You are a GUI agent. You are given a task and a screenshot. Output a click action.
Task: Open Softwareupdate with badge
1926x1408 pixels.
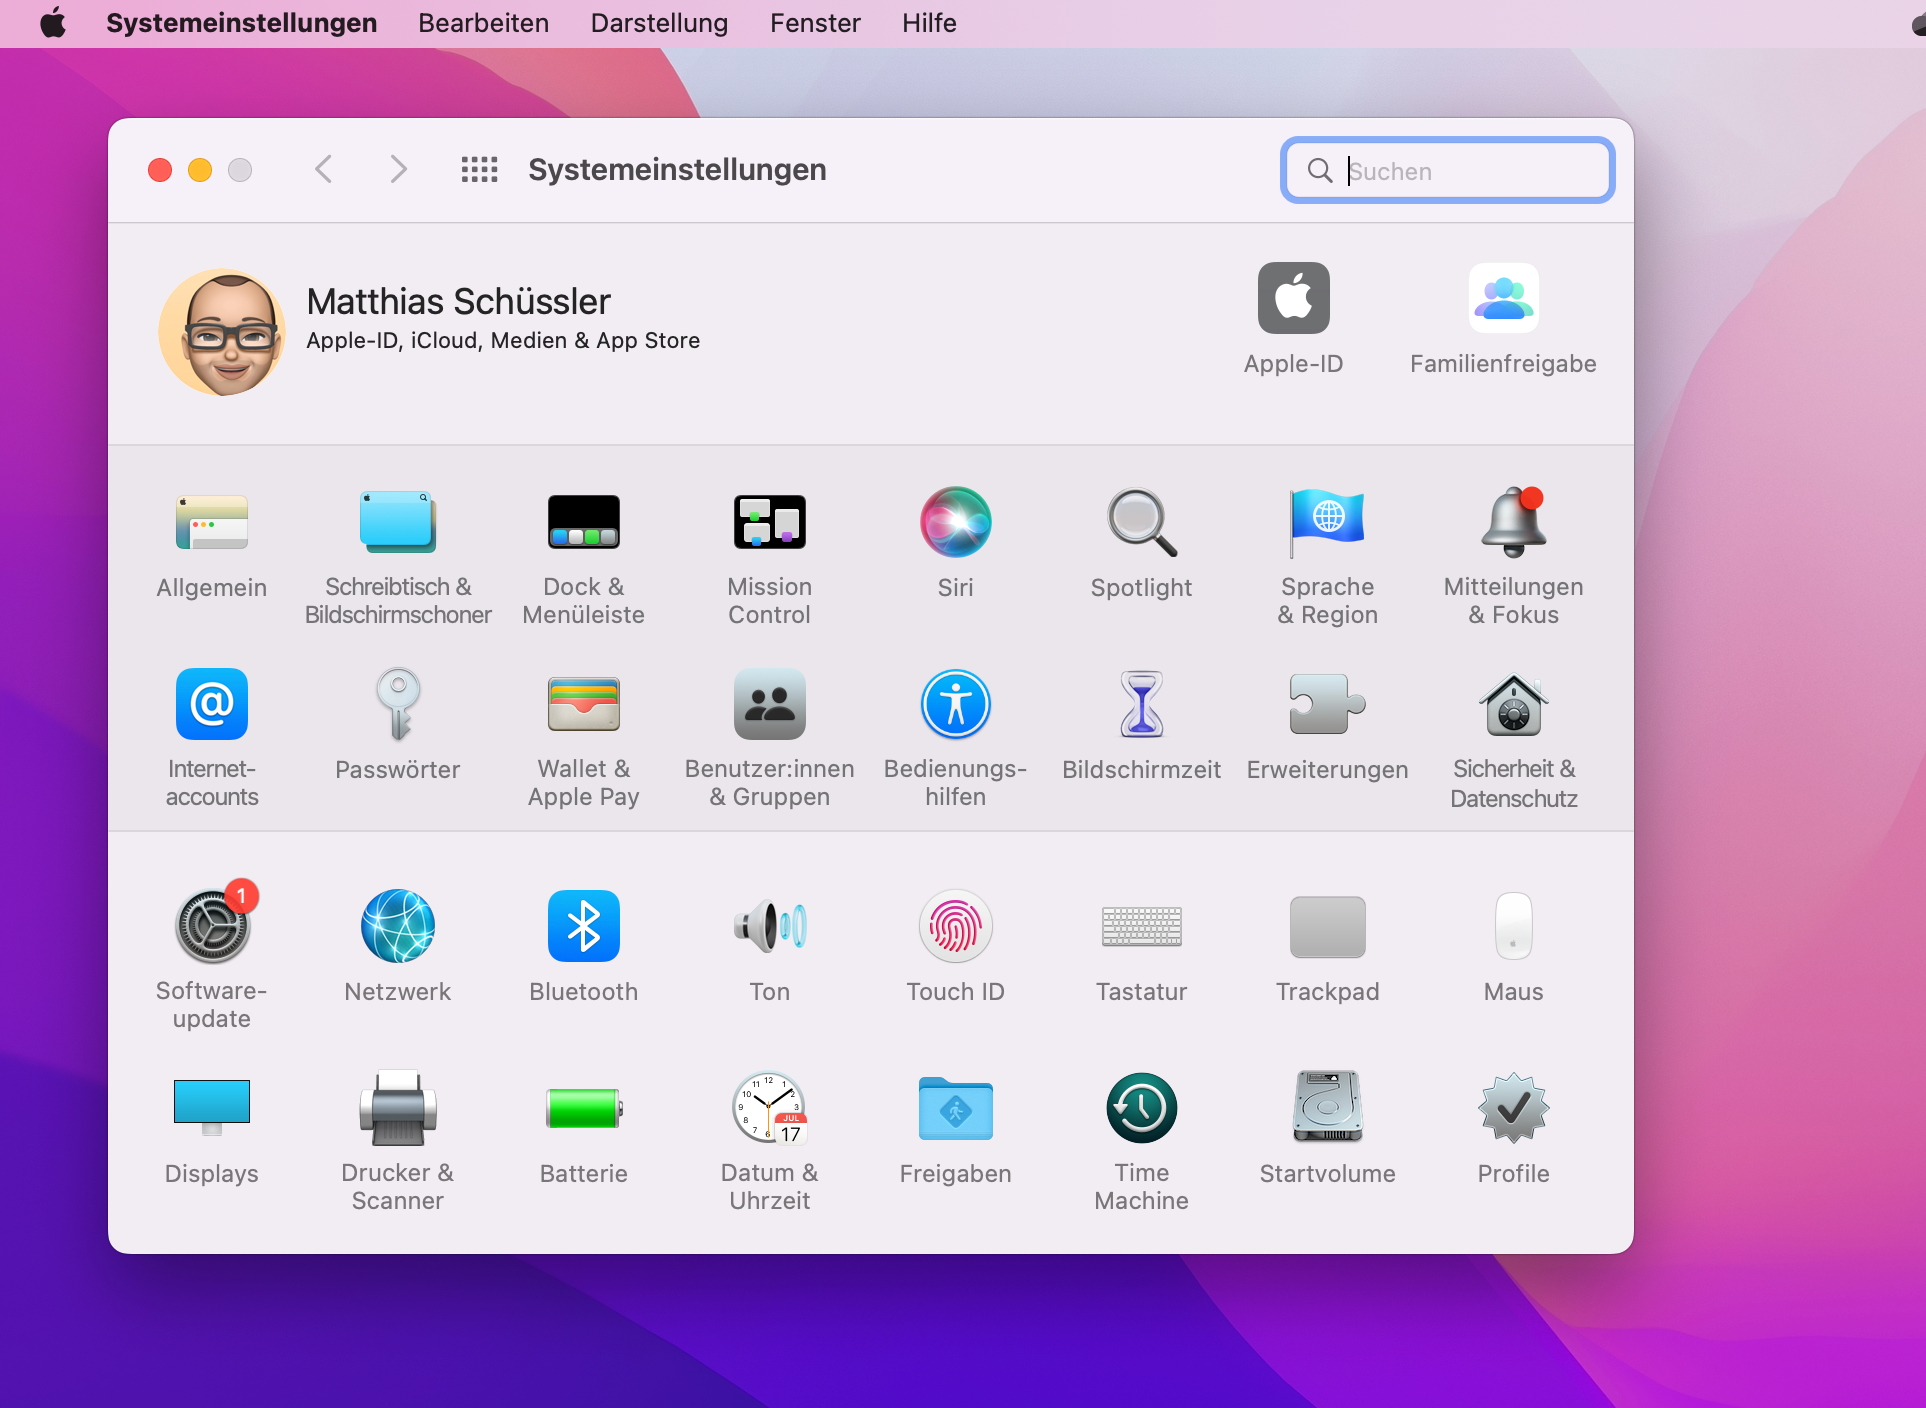[212, 926]
